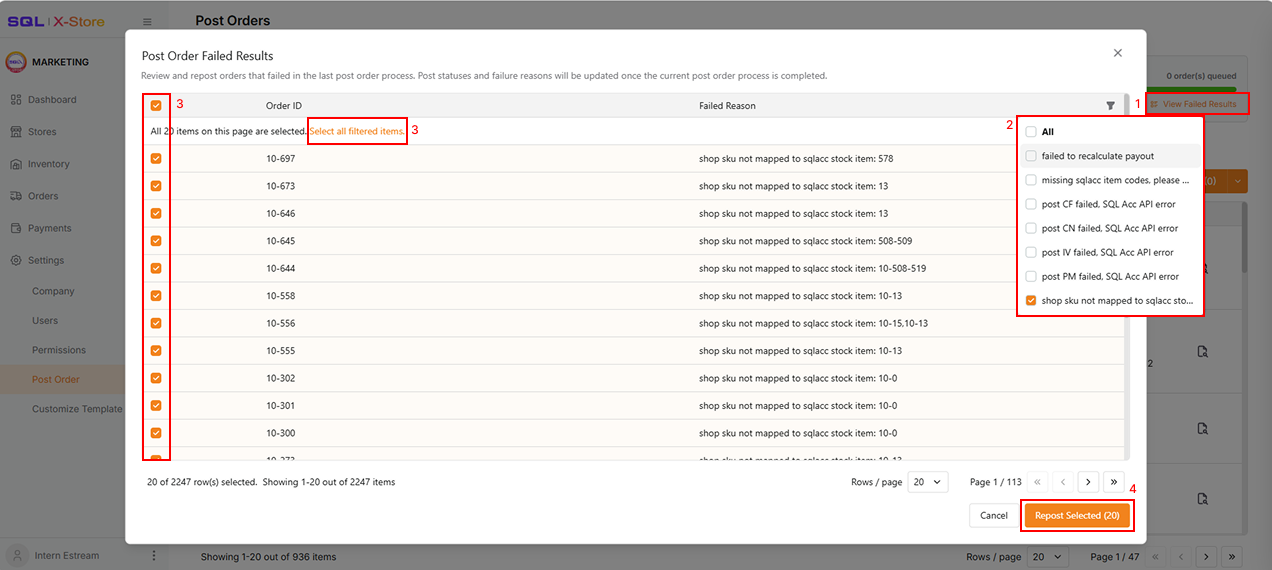
Task: Open Stores from the sidebar
Action: click(42, 132)
